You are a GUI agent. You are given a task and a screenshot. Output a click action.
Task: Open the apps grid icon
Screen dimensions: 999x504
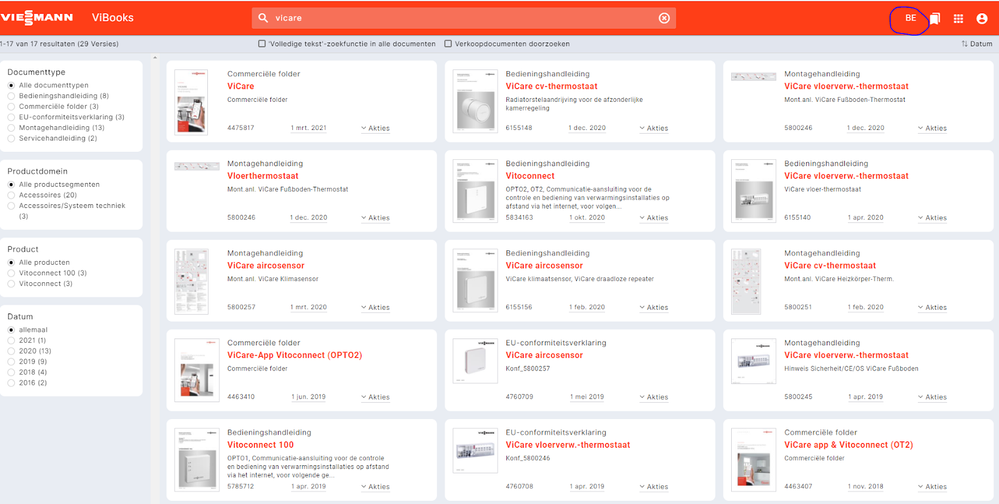[958, 18]
